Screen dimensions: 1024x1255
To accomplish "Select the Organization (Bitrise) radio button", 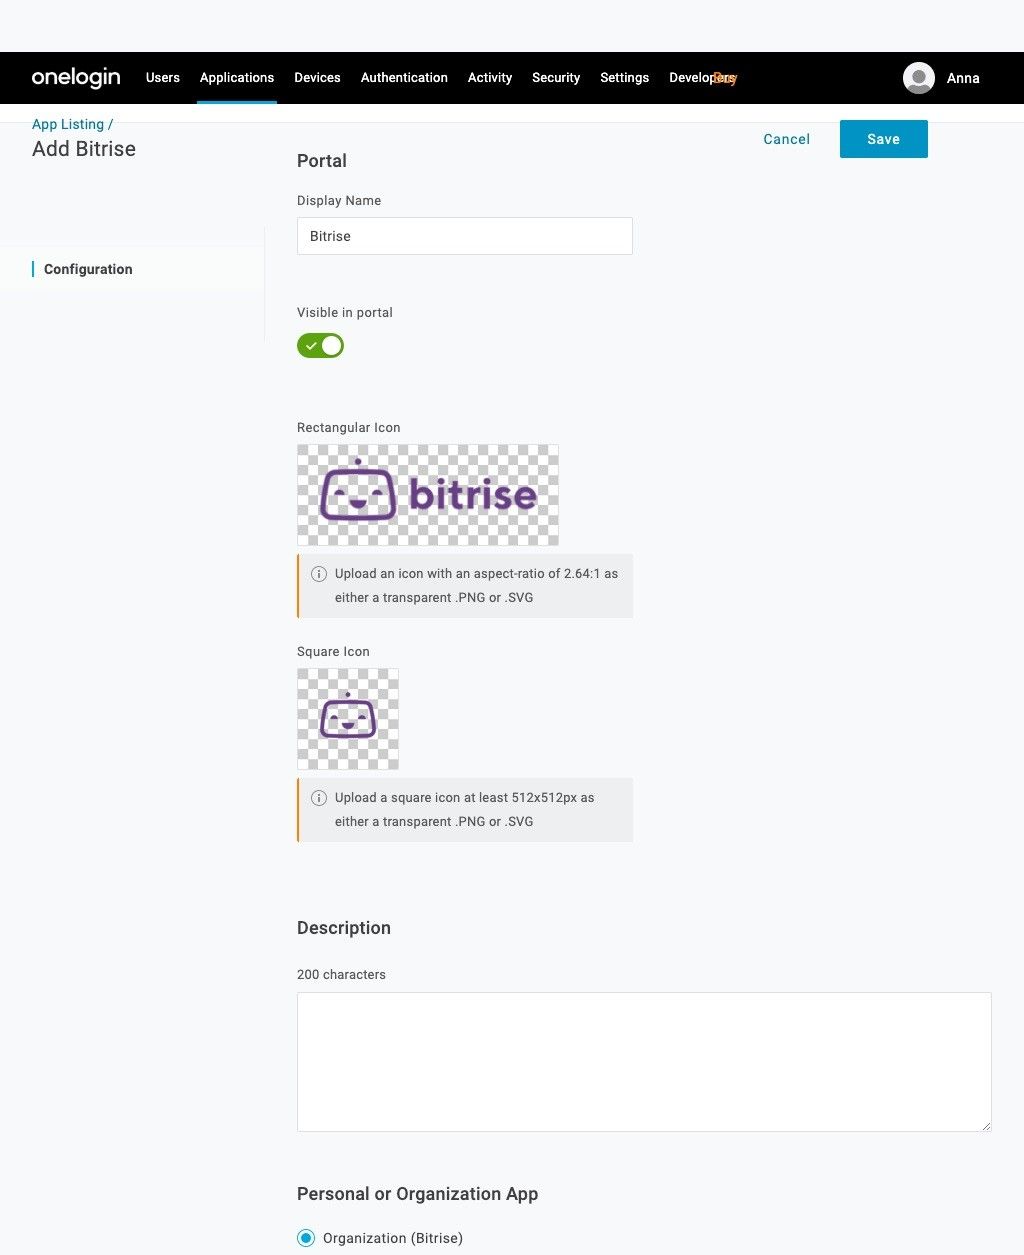I will [305, 1238].
